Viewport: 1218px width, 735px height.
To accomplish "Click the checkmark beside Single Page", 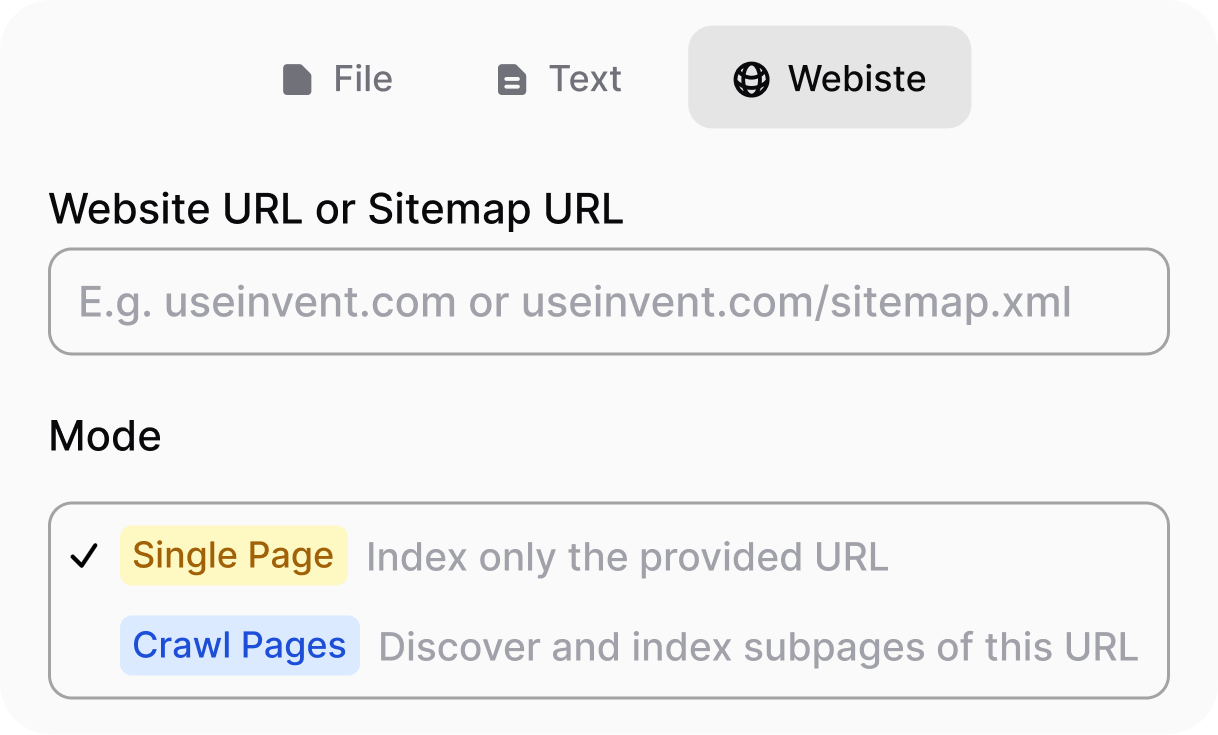I will (x=85, y=557).
